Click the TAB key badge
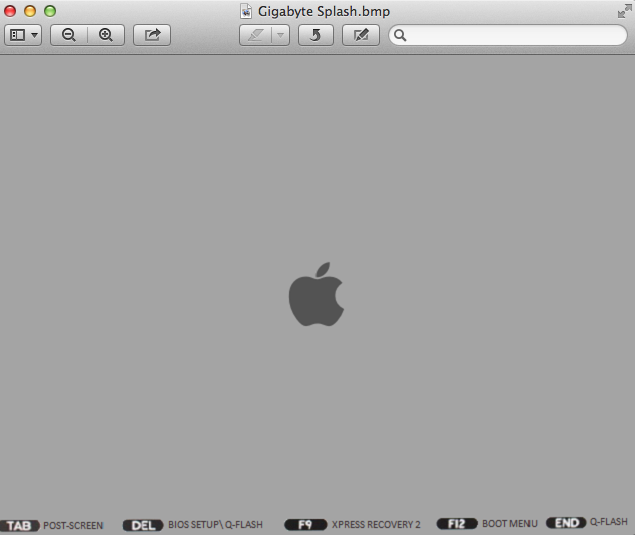 tap(19, 525)
